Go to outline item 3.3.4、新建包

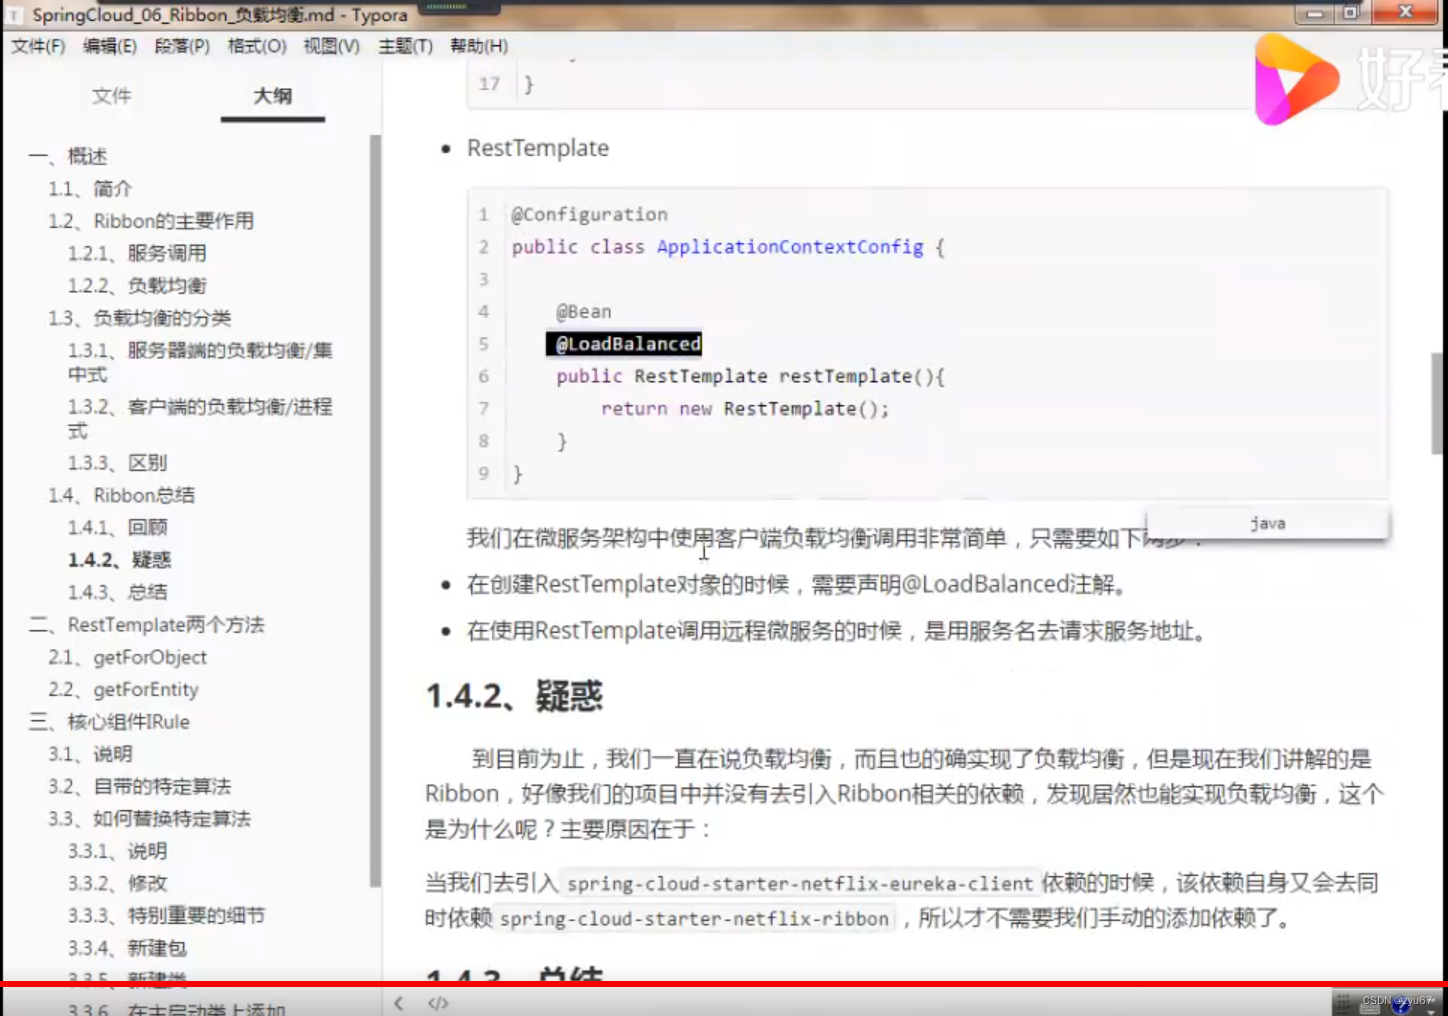click(x=128, y=948)
